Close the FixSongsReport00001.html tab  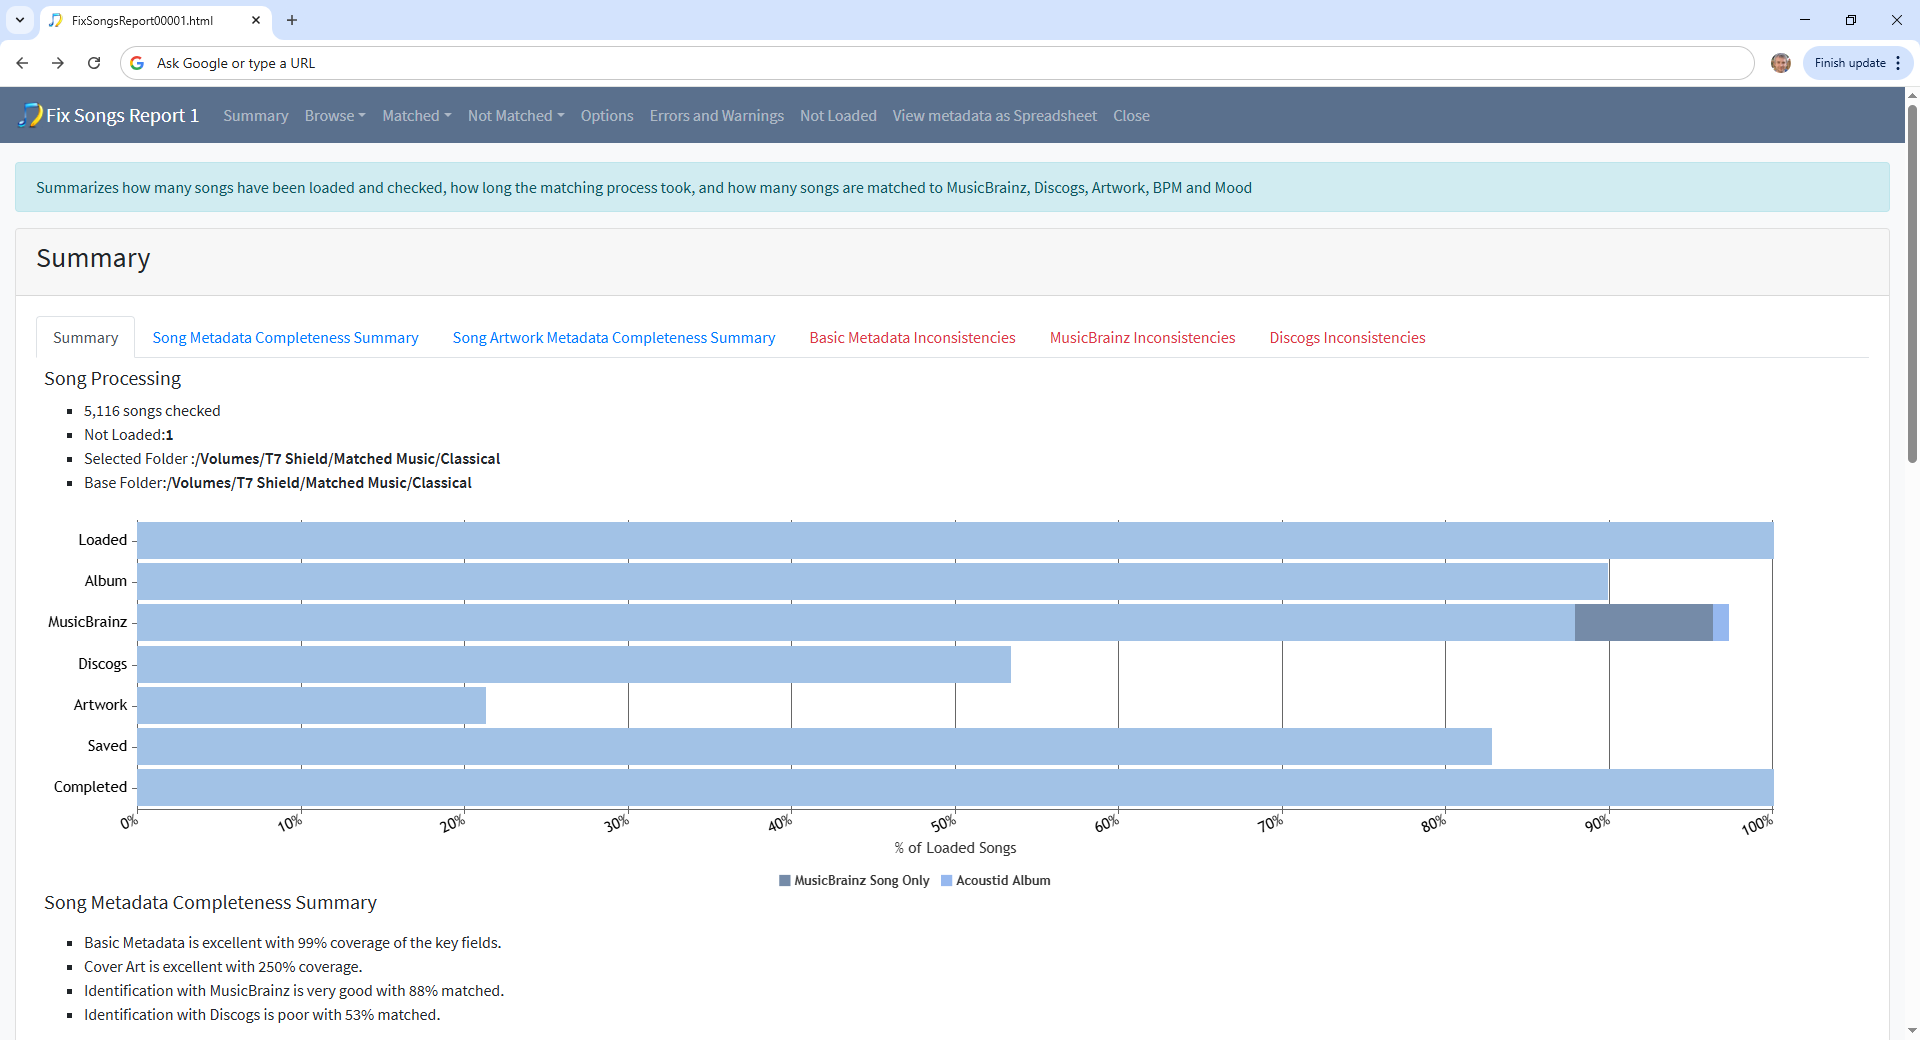click(x=256, y=20)
